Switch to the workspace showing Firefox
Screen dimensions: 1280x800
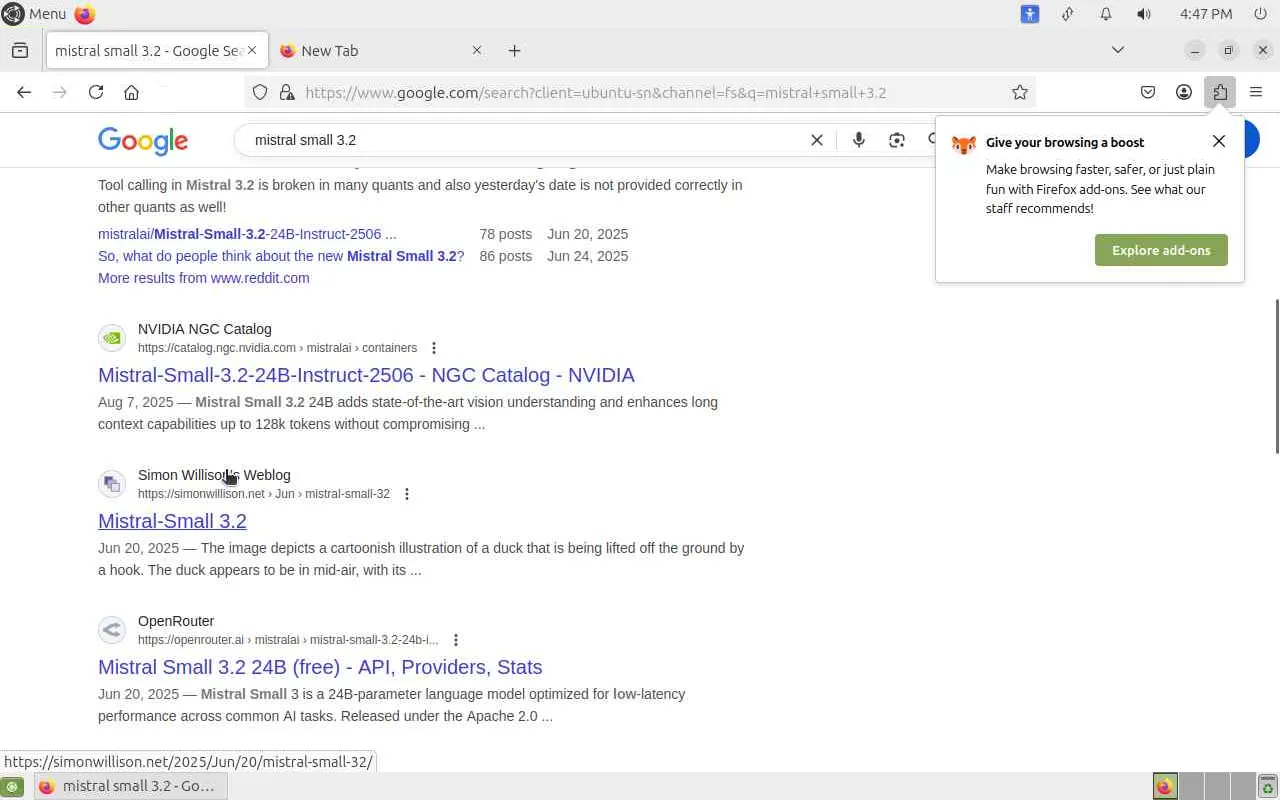pyautogui.click(x=1165, y=787)
